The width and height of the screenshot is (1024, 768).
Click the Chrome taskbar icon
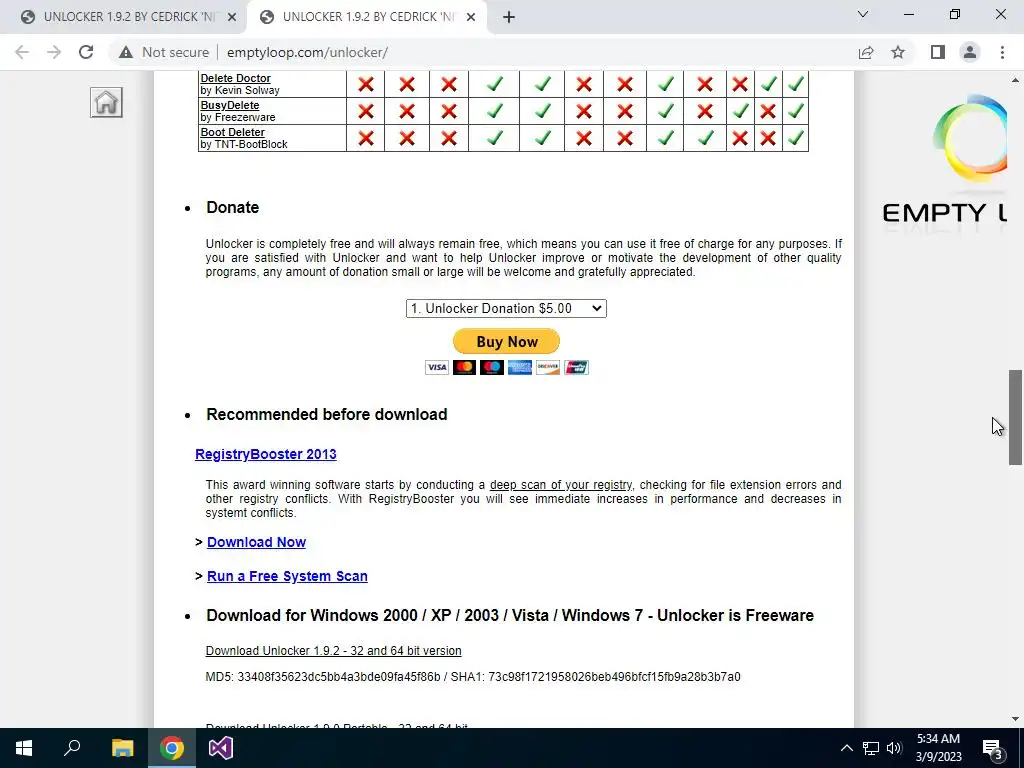172,748
